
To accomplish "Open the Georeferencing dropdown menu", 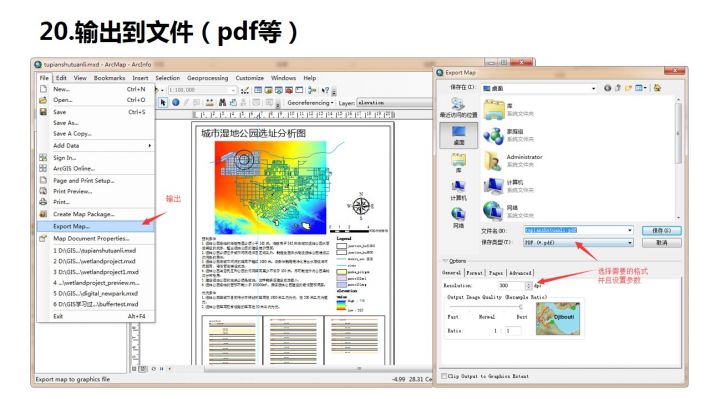I will 310,103.
